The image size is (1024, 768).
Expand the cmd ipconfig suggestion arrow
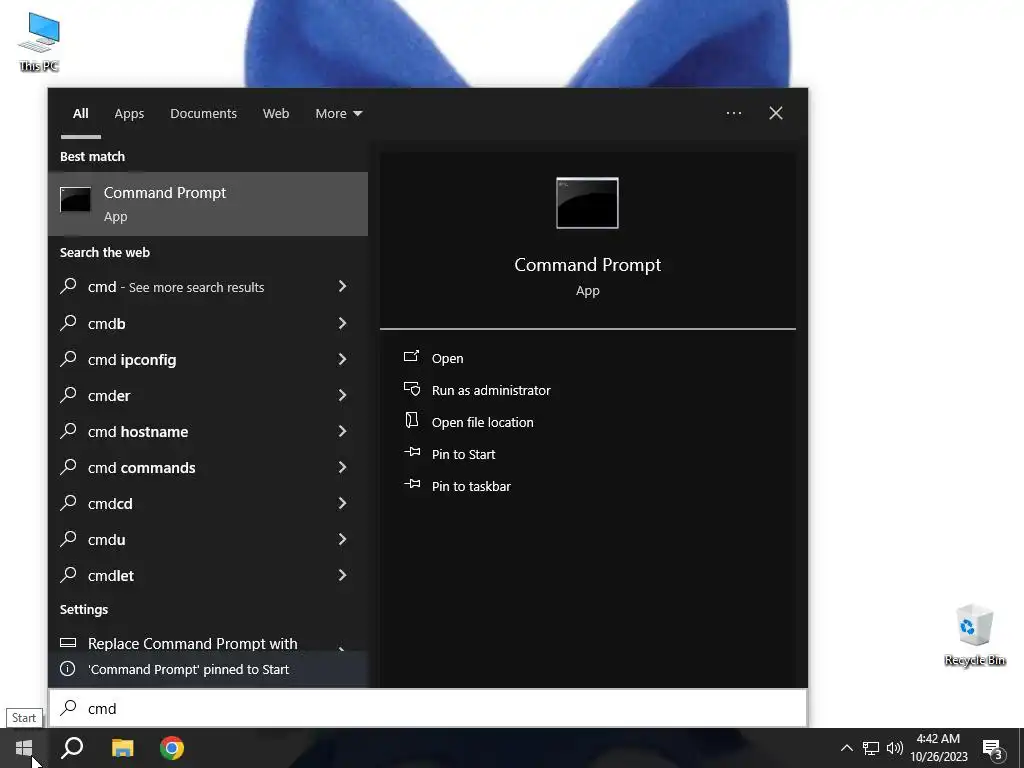tap(342, 359)
